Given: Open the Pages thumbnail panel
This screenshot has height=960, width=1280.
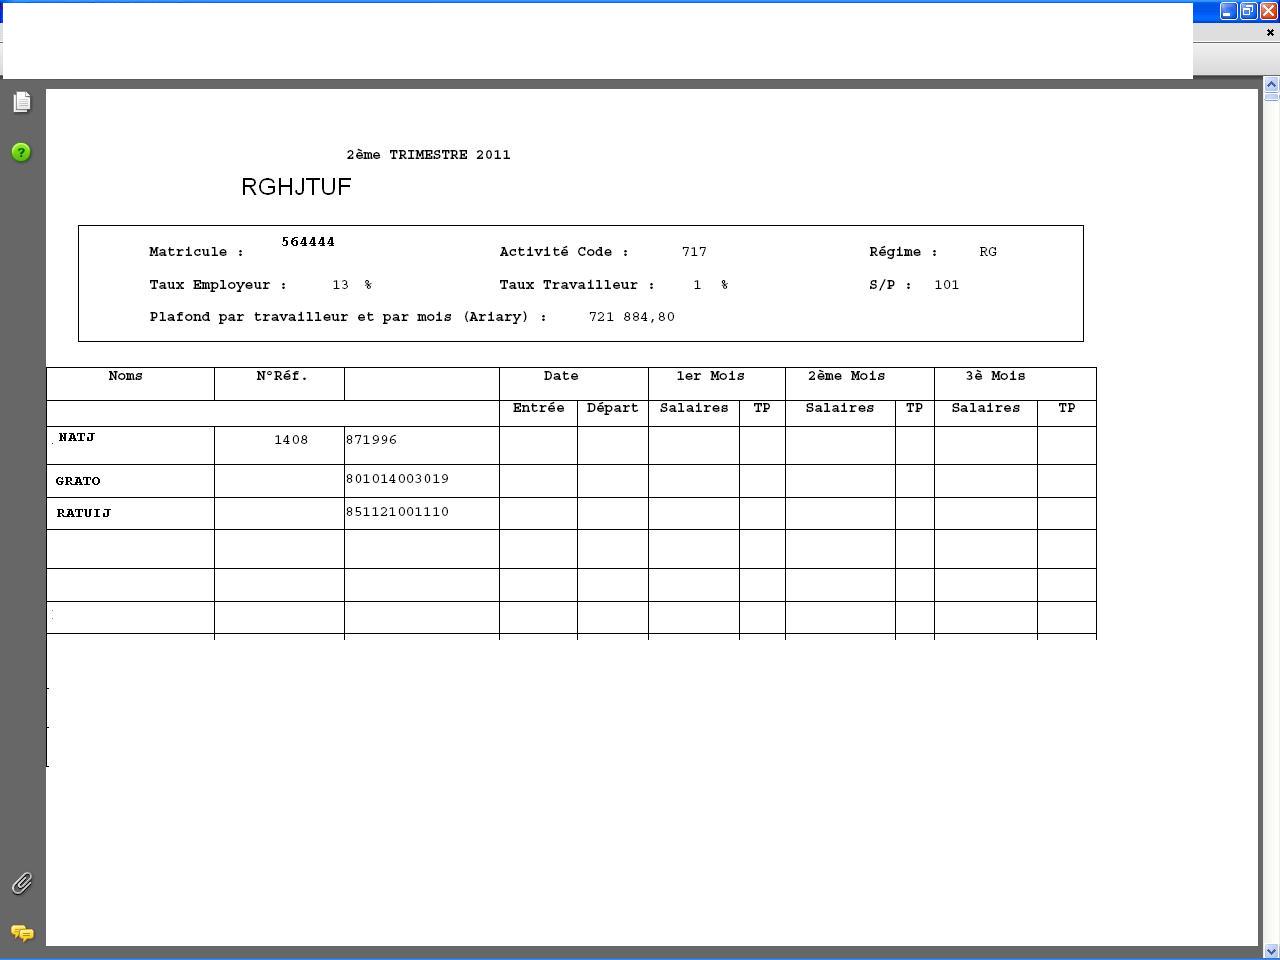Looking at the screenshot, I should 21,102.
